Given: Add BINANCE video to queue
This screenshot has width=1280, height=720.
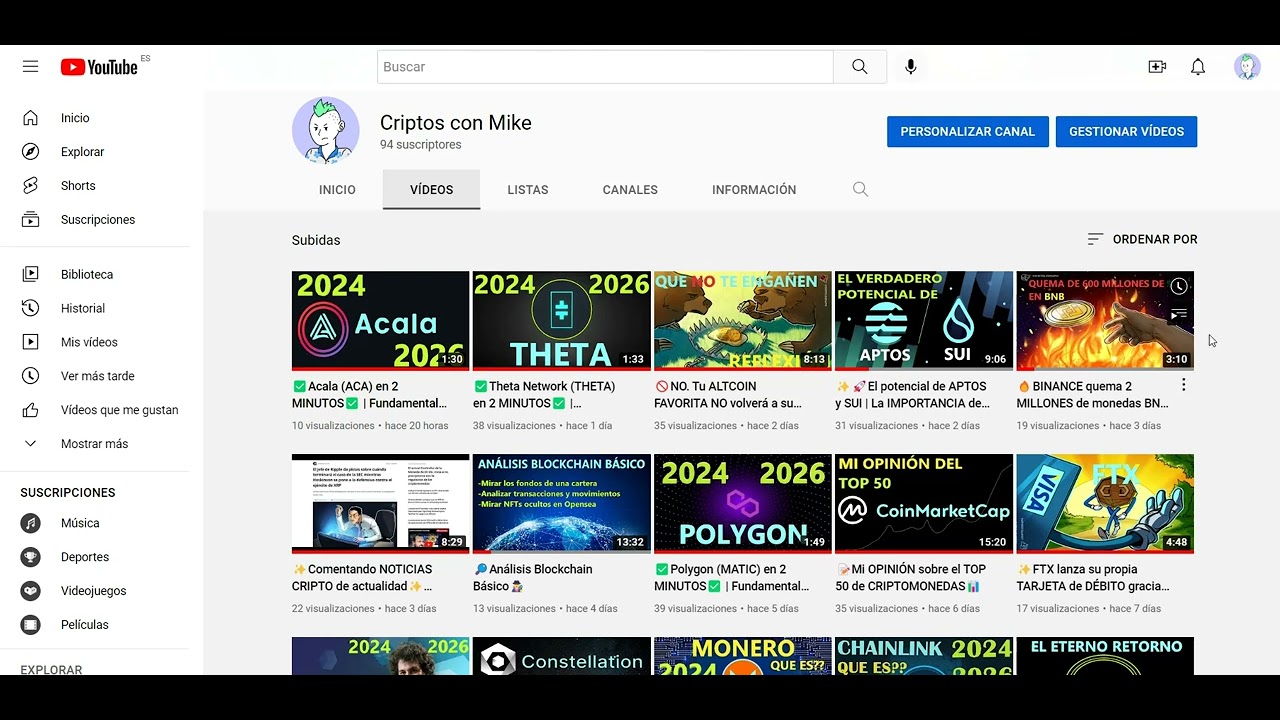Looking at the screenshot, I should (x=1179, y=314).
